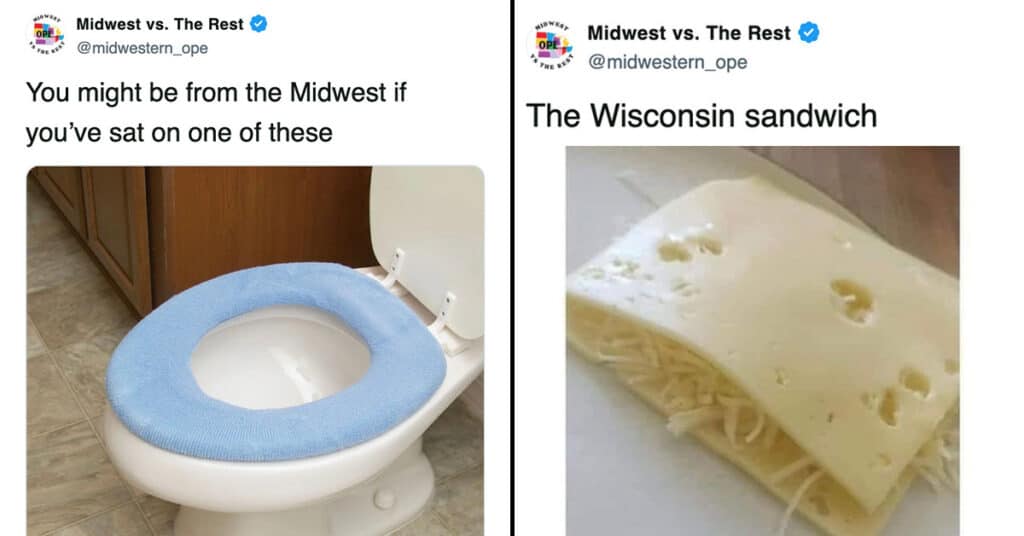Click the toilet bowl opening in photo

[280, 358]
